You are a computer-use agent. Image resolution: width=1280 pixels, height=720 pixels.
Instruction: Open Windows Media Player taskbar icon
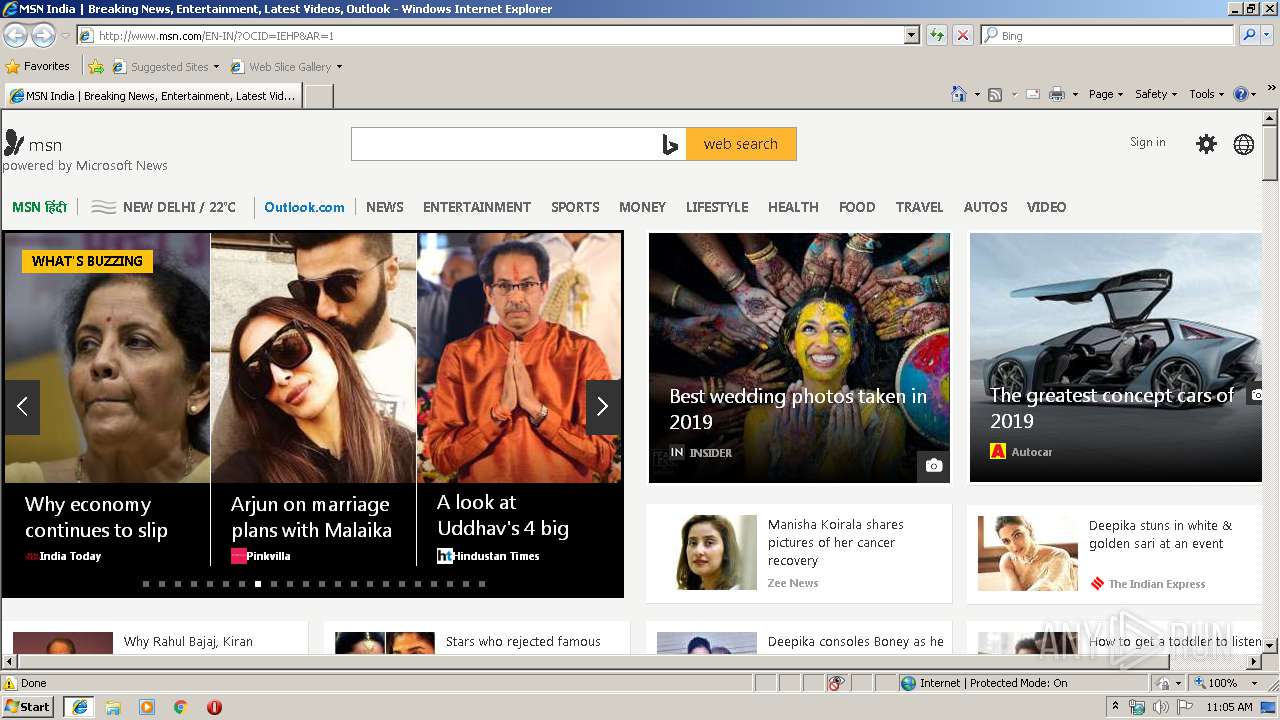tap(147, 707)
